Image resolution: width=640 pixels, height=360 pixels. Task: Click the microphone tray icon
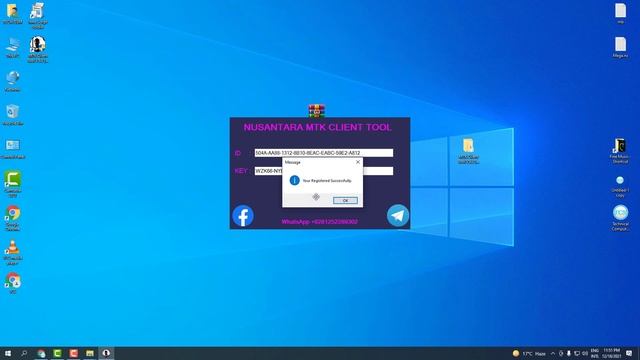pyautogui.click(x=569, y=353)
